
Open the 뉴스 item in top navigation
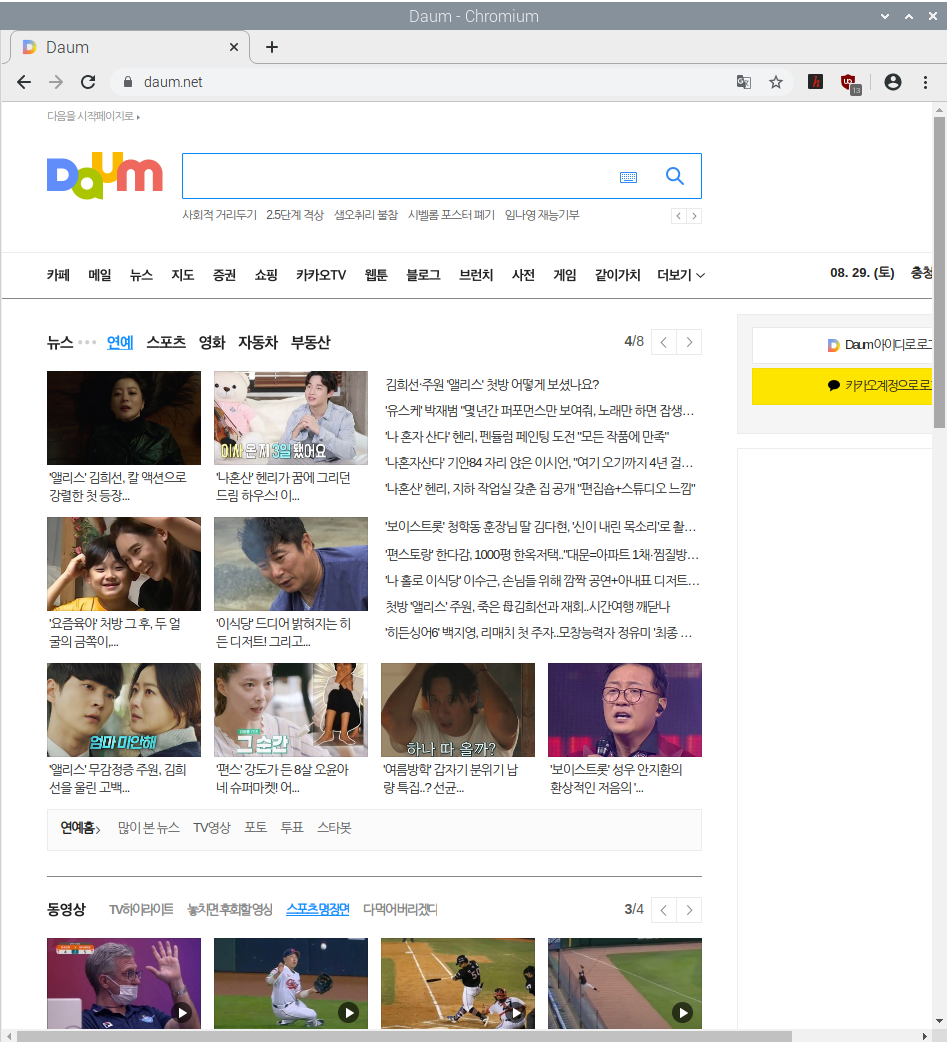coord(141,274)
